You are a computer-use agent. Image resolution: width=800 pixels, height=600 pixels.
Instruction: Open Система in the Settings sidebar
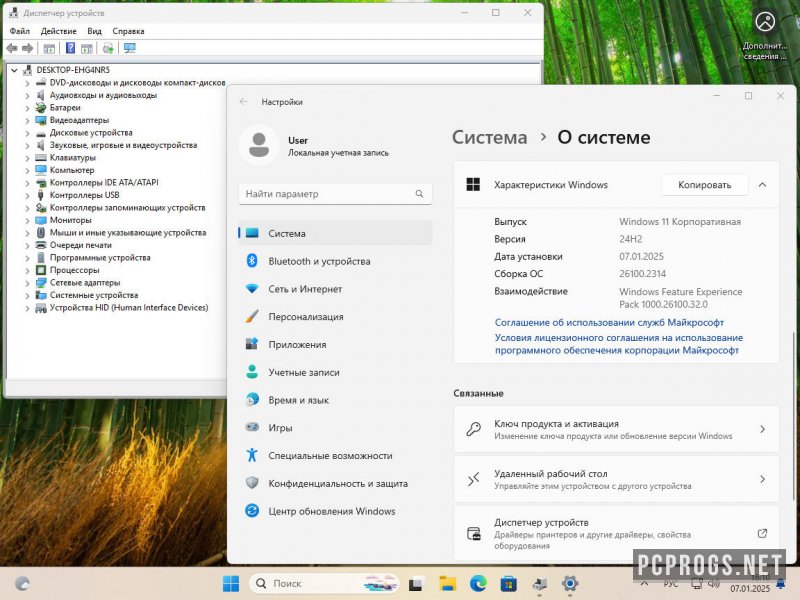pyautogui.click(x=335, y=233)
